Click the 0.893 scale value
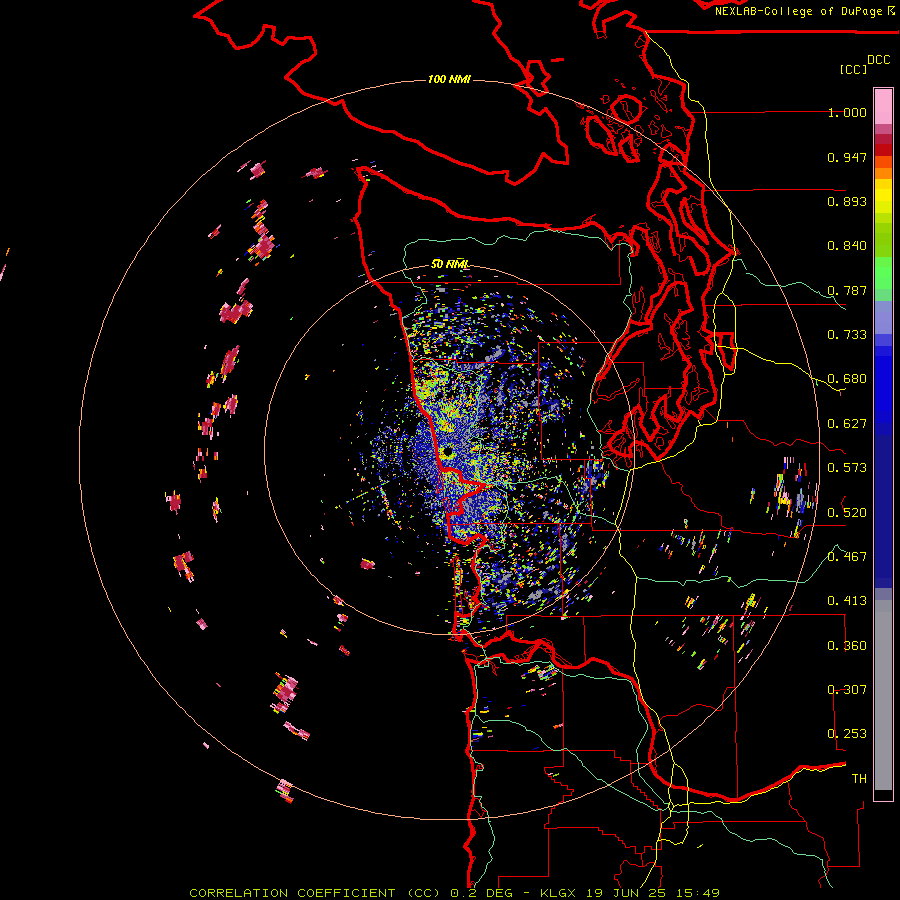Viewport: 900px width, 900px height. click(x=847, y=201)
